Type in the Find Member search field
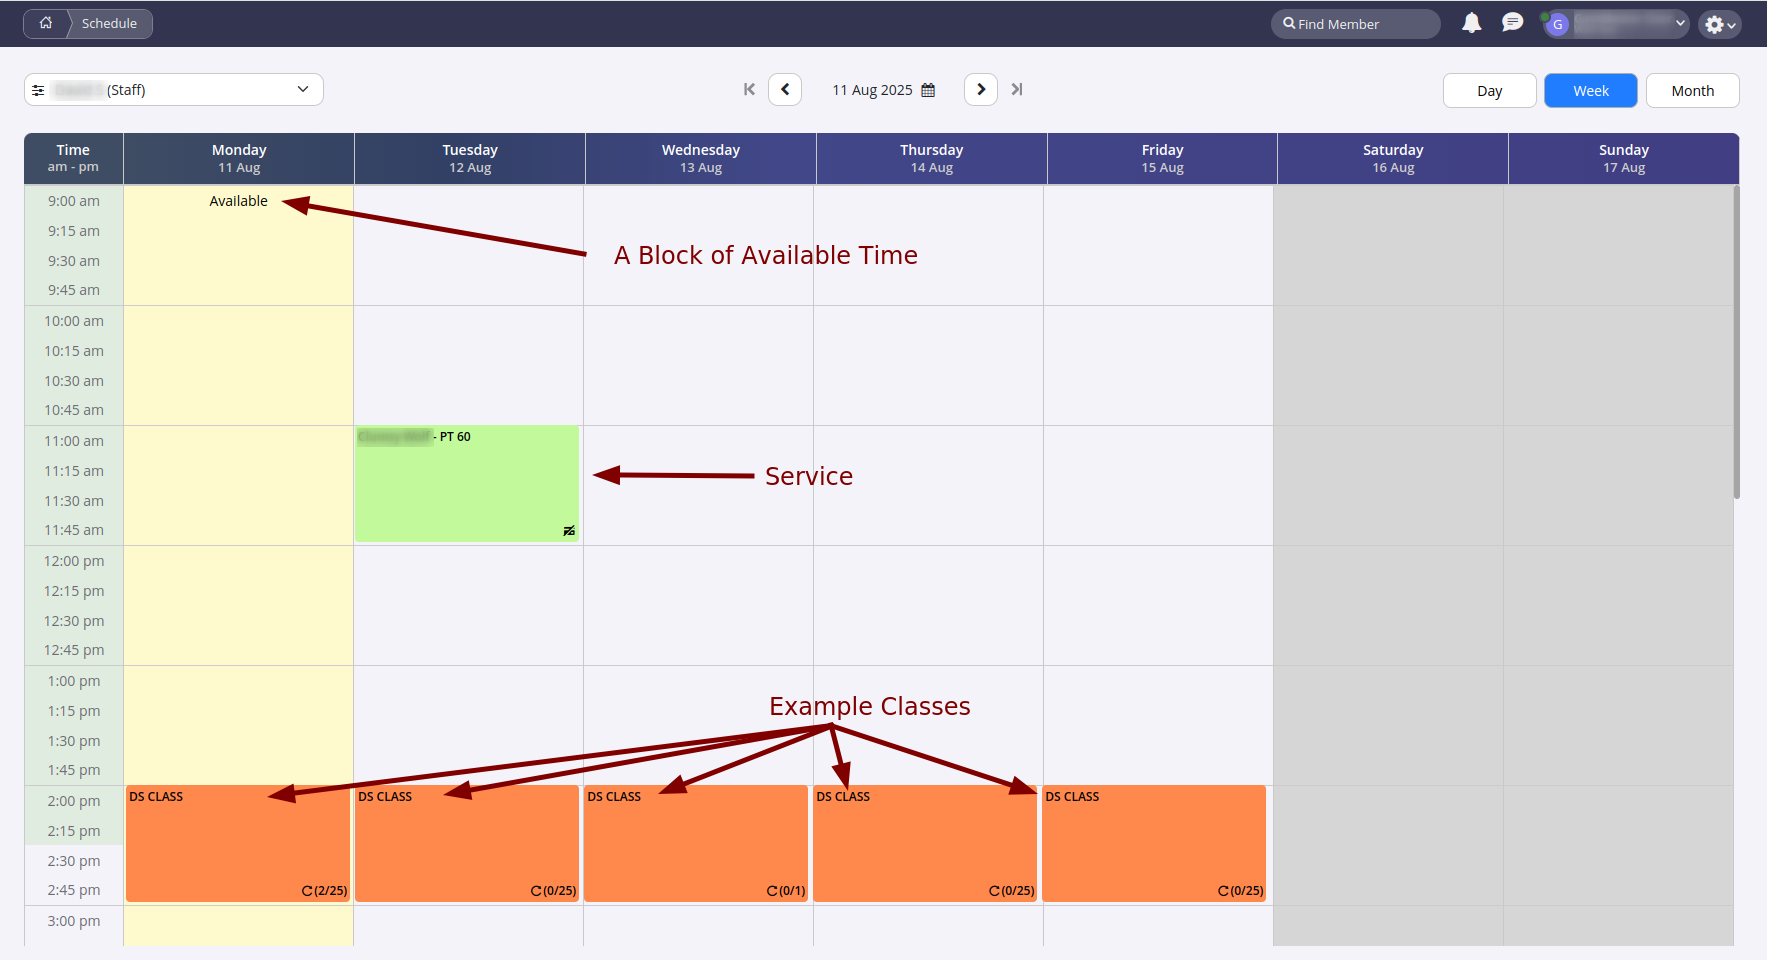Viewport: 1767px width, 960px height. [1360, 24]
